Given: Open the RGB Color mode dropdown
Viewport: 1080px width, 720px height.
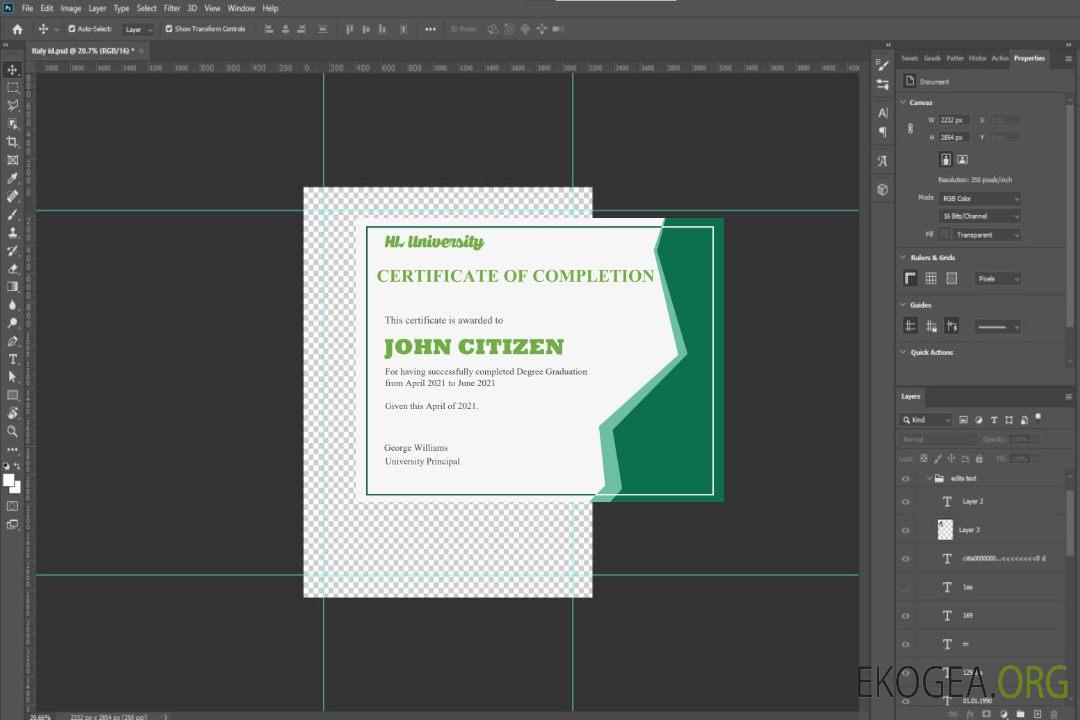Looking at the screenshot, I should [x=980, y=199].
